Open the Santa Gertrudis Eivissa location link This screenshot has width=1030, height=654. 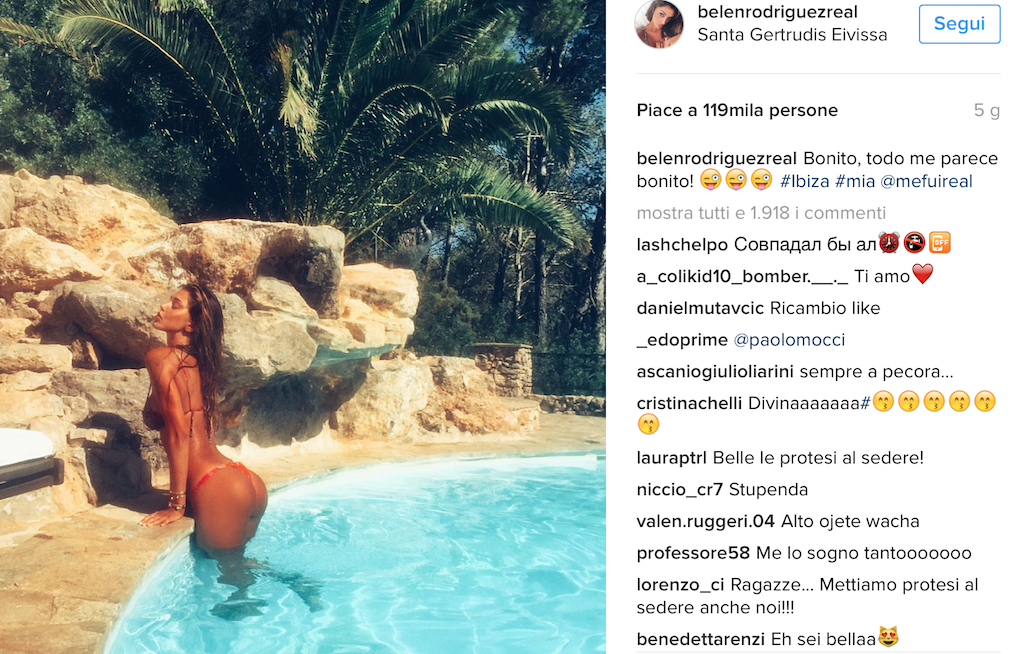coord(792,35)
